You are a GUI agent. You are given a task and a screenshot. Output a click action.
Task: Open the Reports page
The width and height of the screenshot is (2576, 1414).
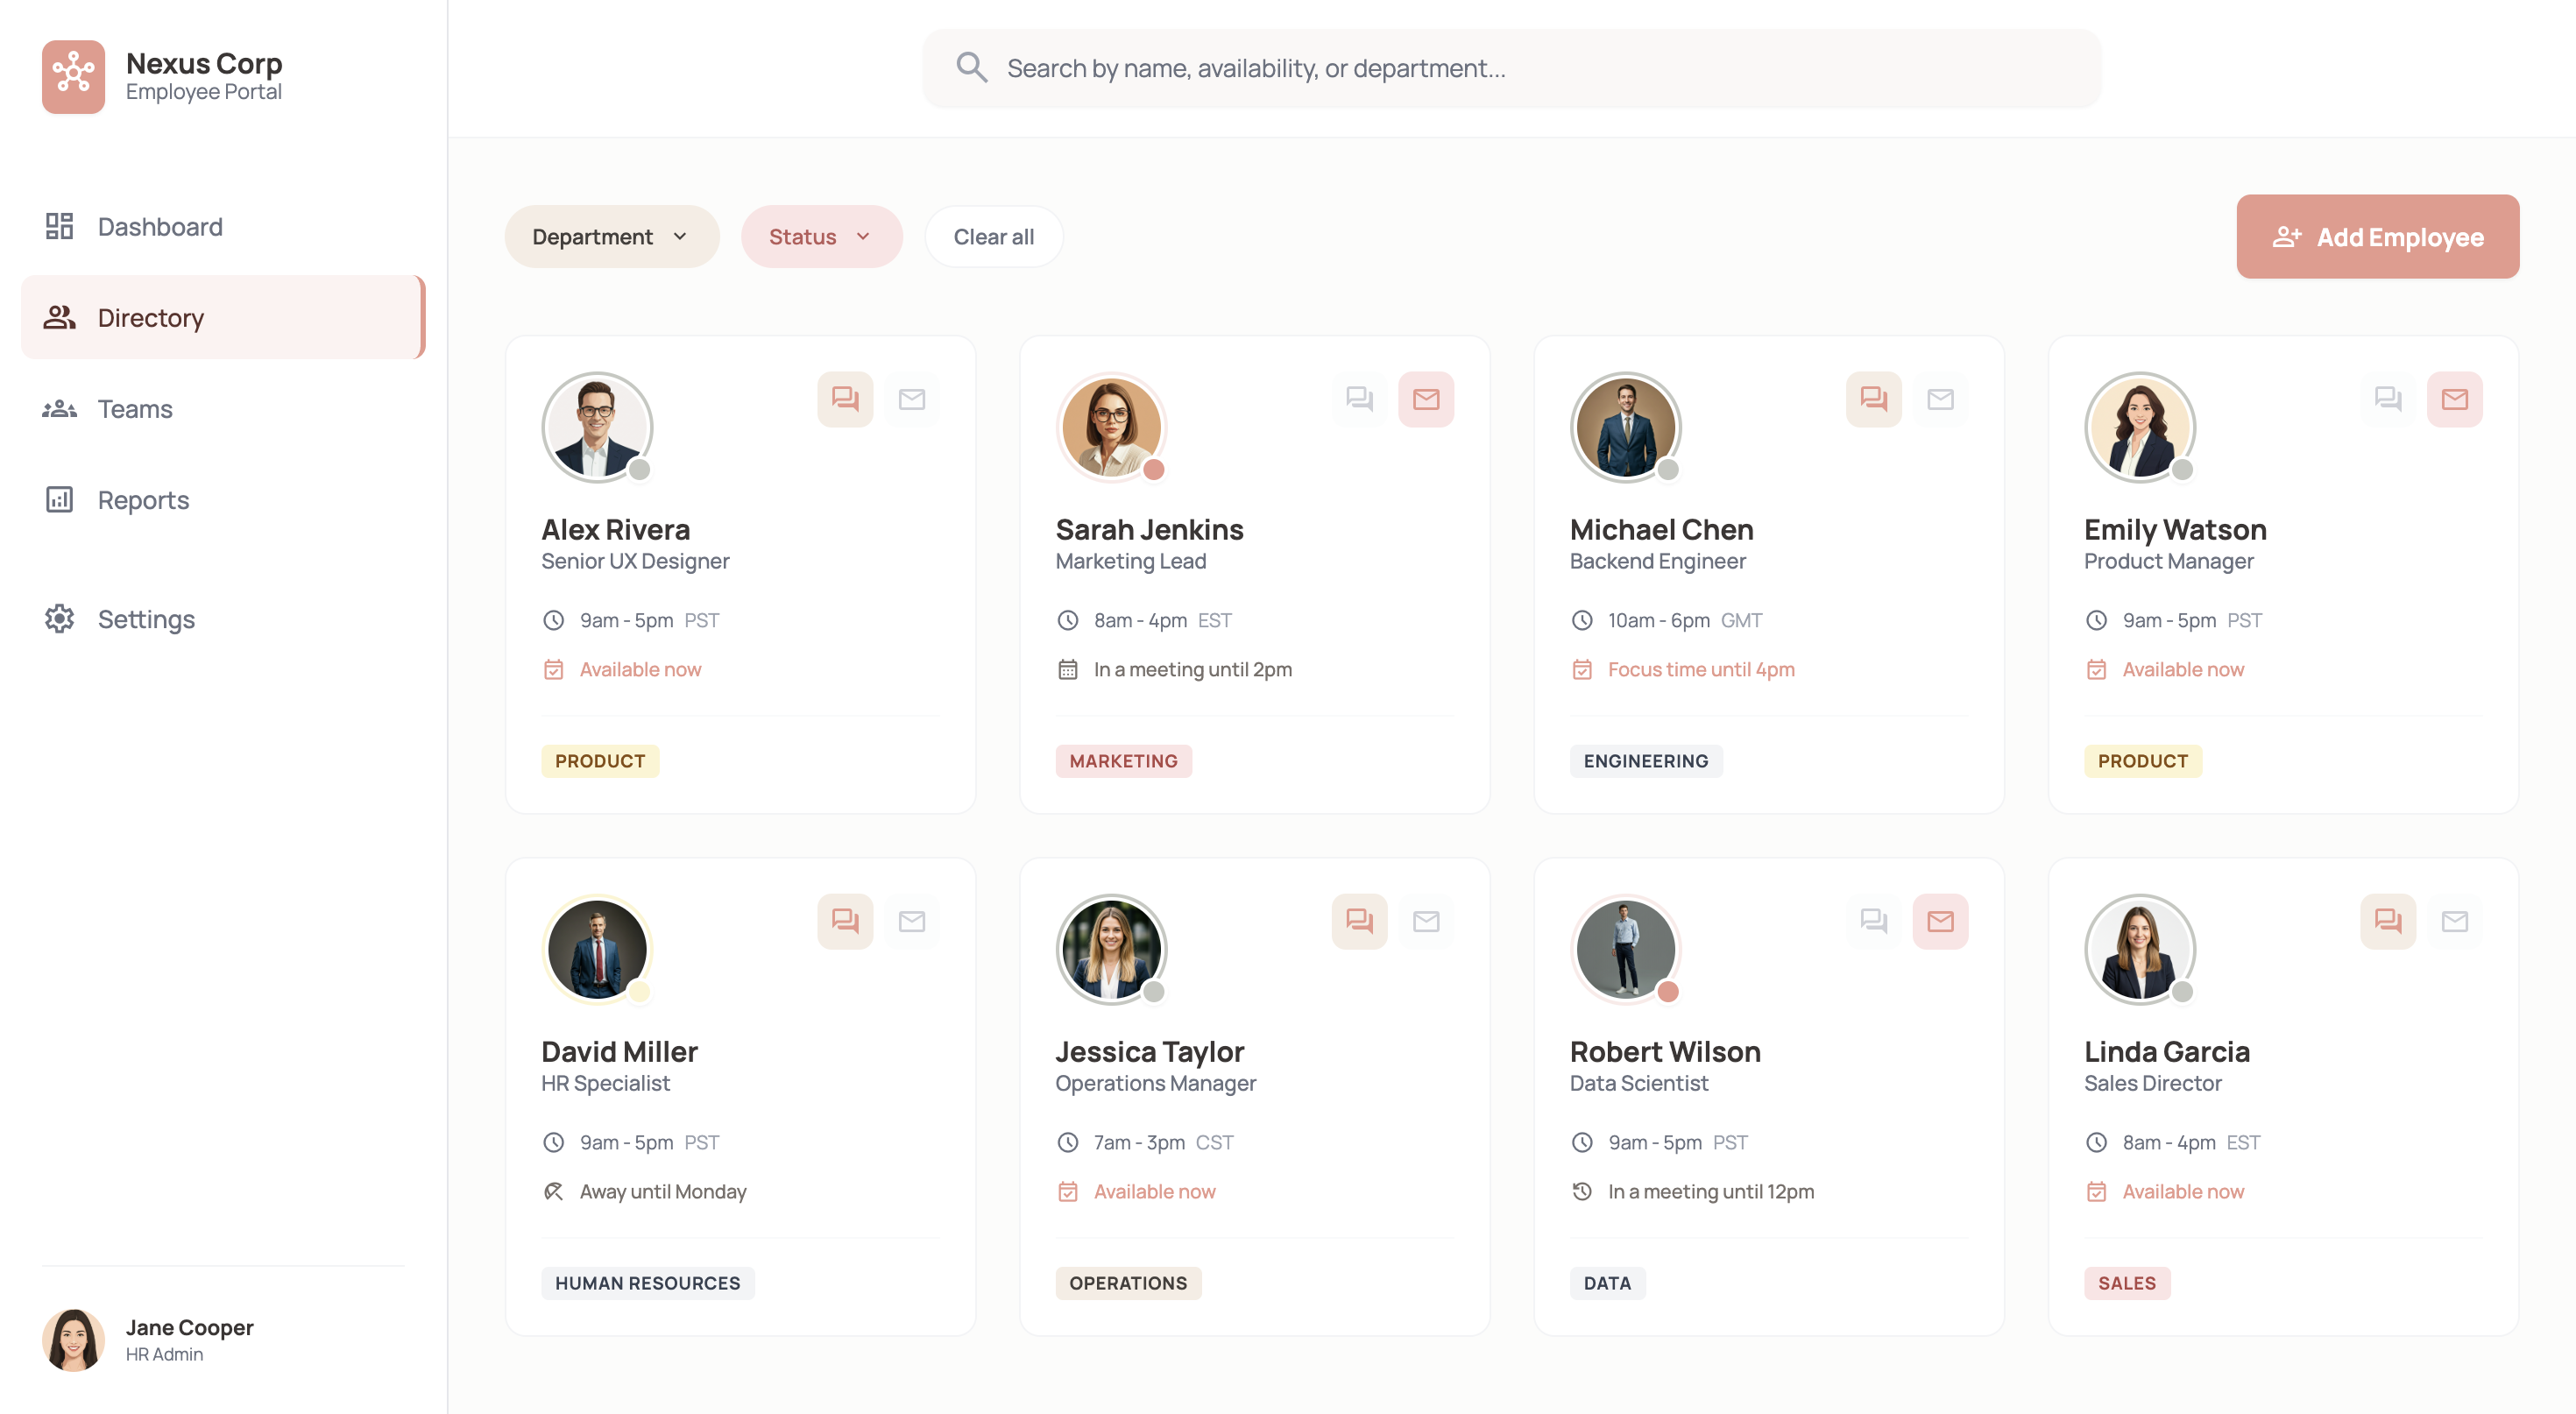pyautogui.click(x=143, y=499)
